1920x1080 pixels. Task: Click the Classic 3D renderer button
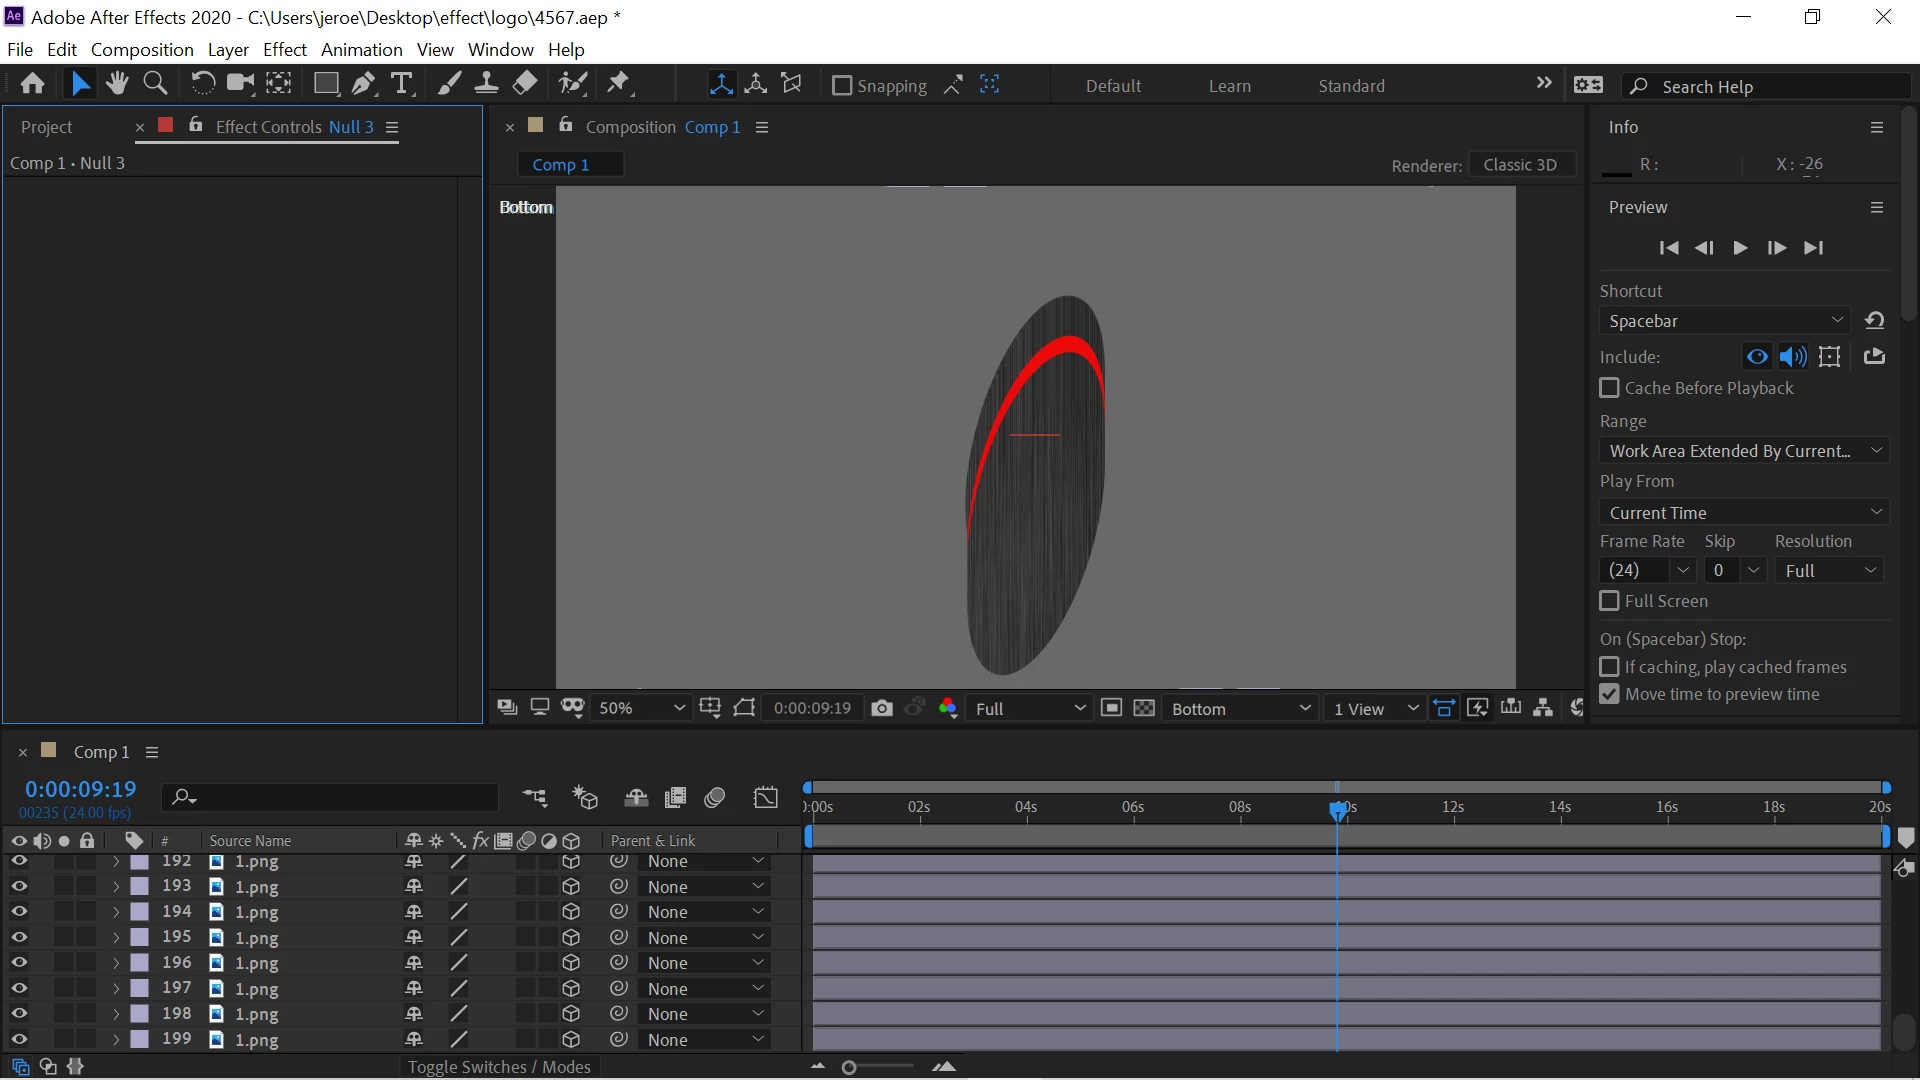(x=1519, y=165)
